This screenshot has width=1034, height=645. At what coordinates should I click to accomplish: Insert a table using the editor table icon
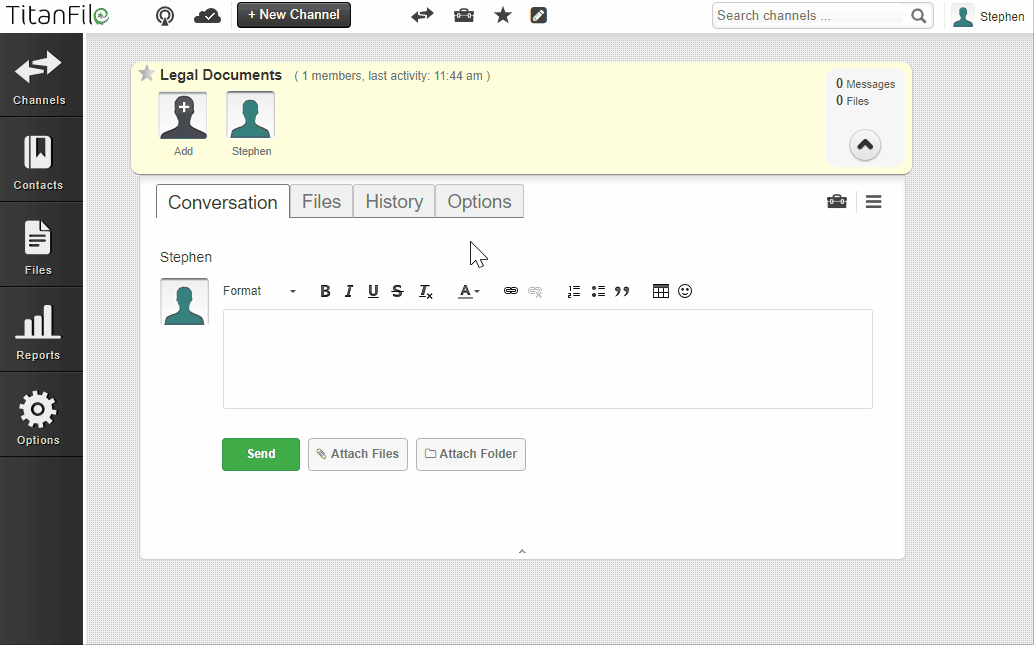tap(660, 291)
